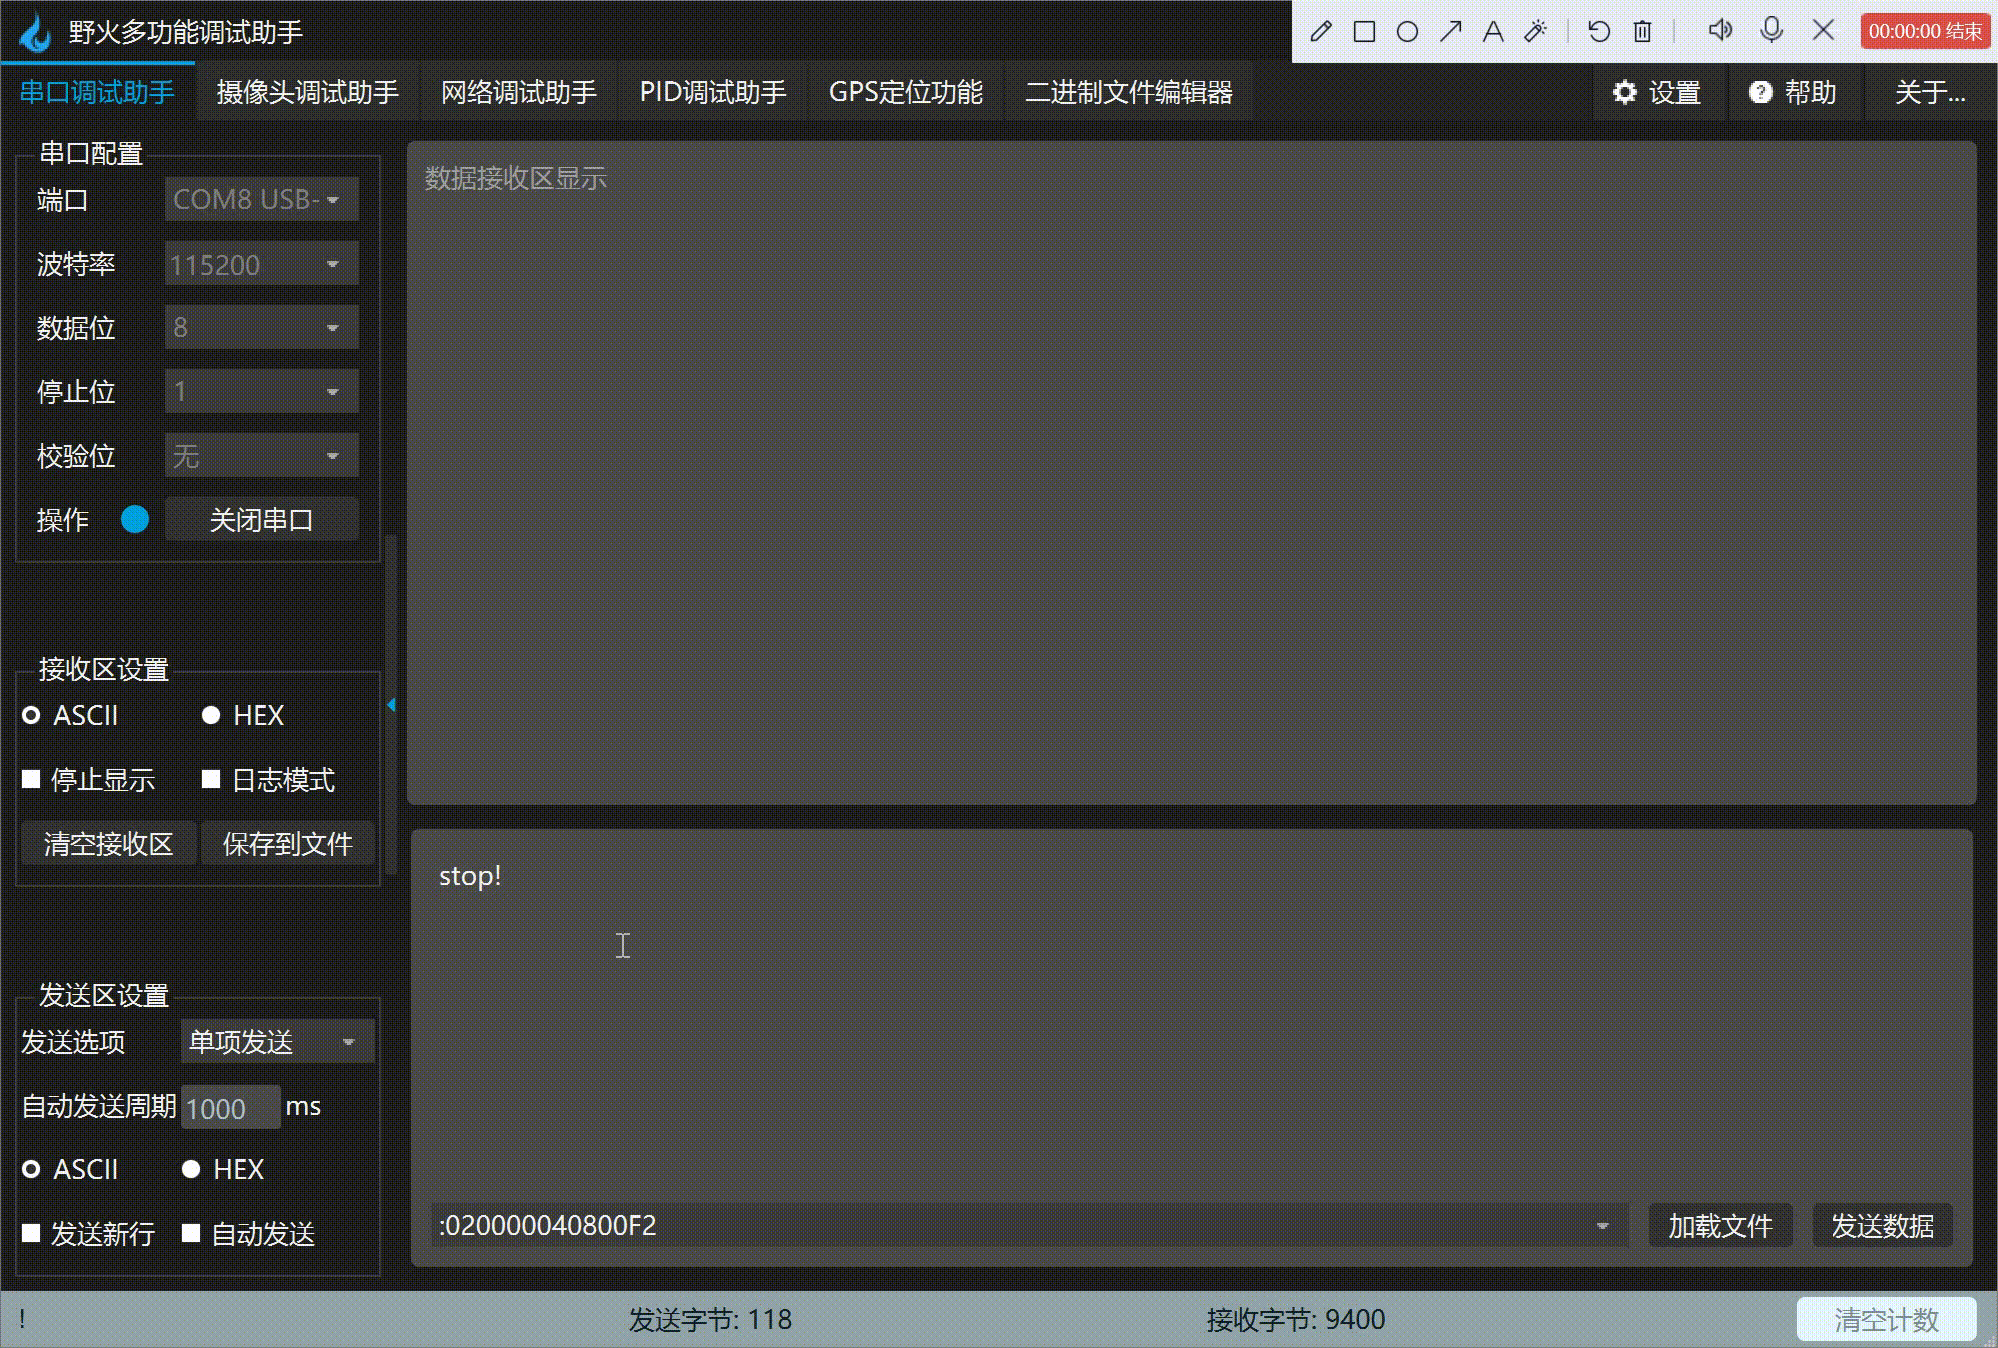This screenshot has width=1998, height=1348.
Task: Tick the 日志模式 checkbox
Action: 211,779
